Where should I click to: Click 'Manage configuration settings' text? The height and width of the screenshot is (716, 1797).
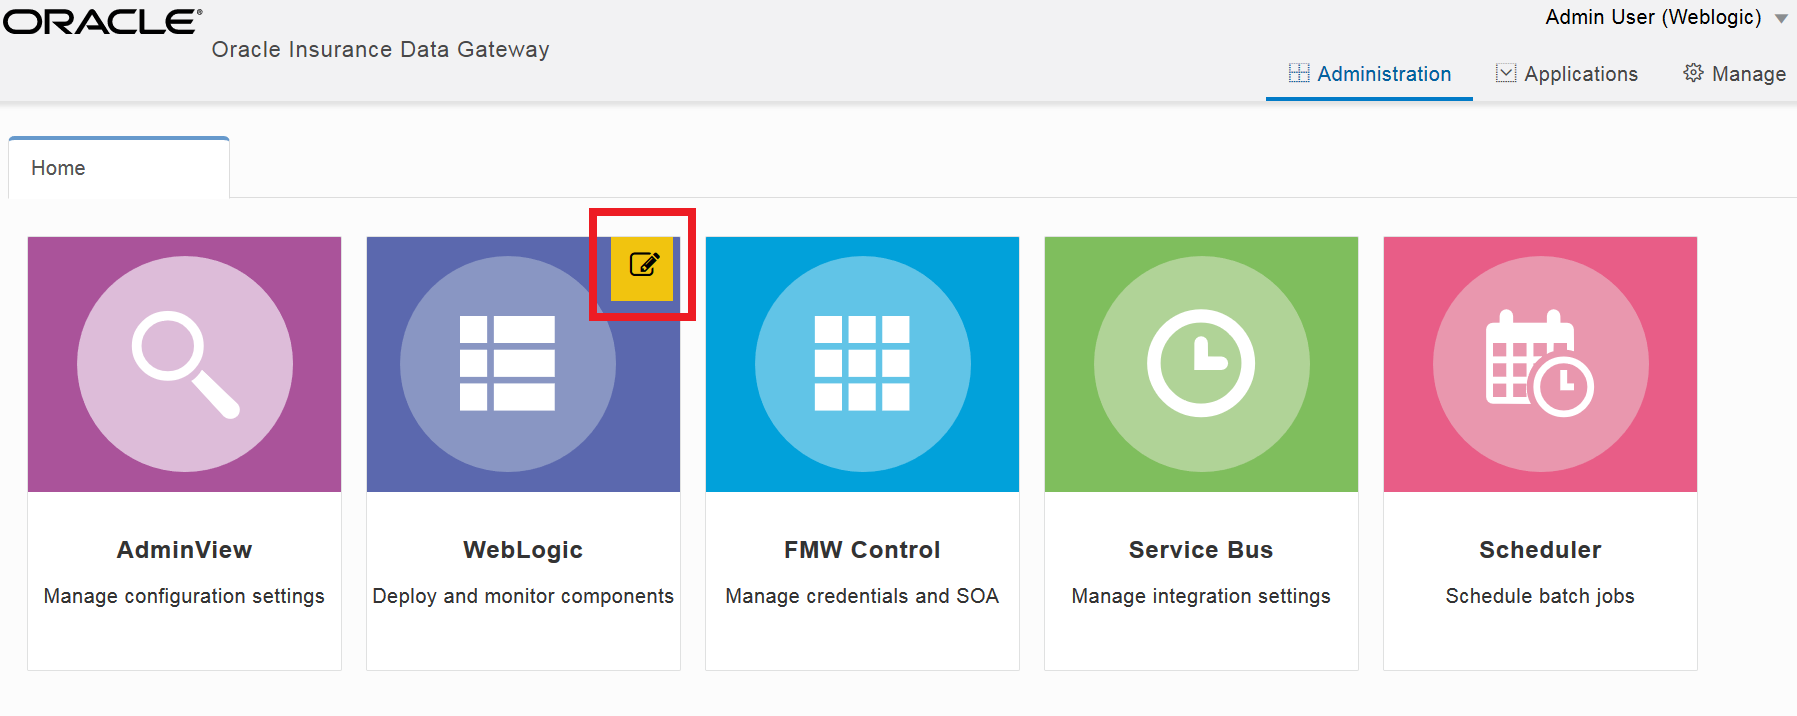coord(184,596)
